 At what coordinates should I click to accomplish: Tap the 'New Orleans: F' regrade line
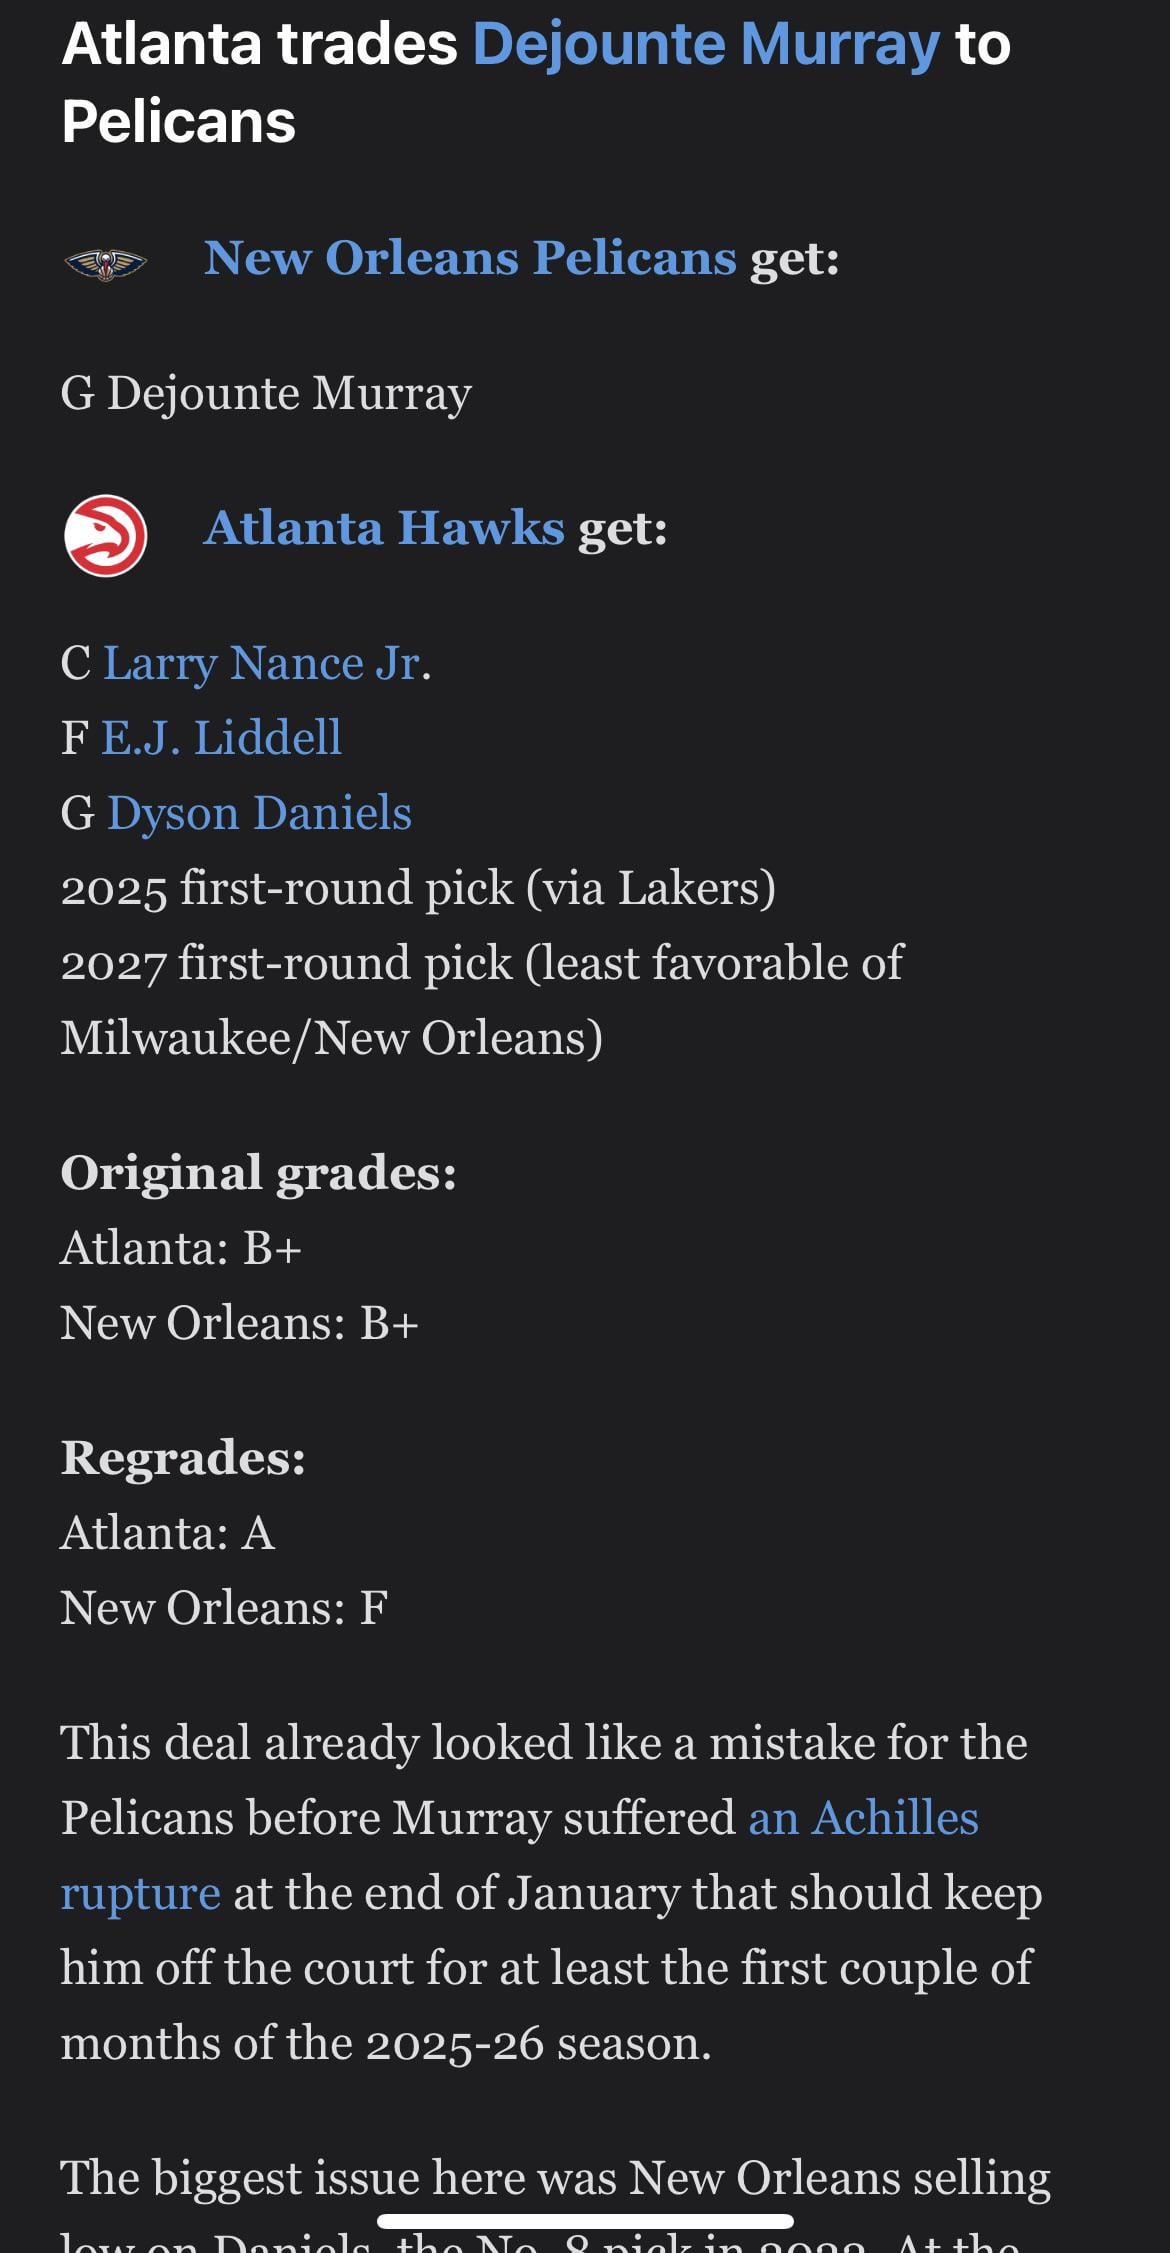(223, 1607)
